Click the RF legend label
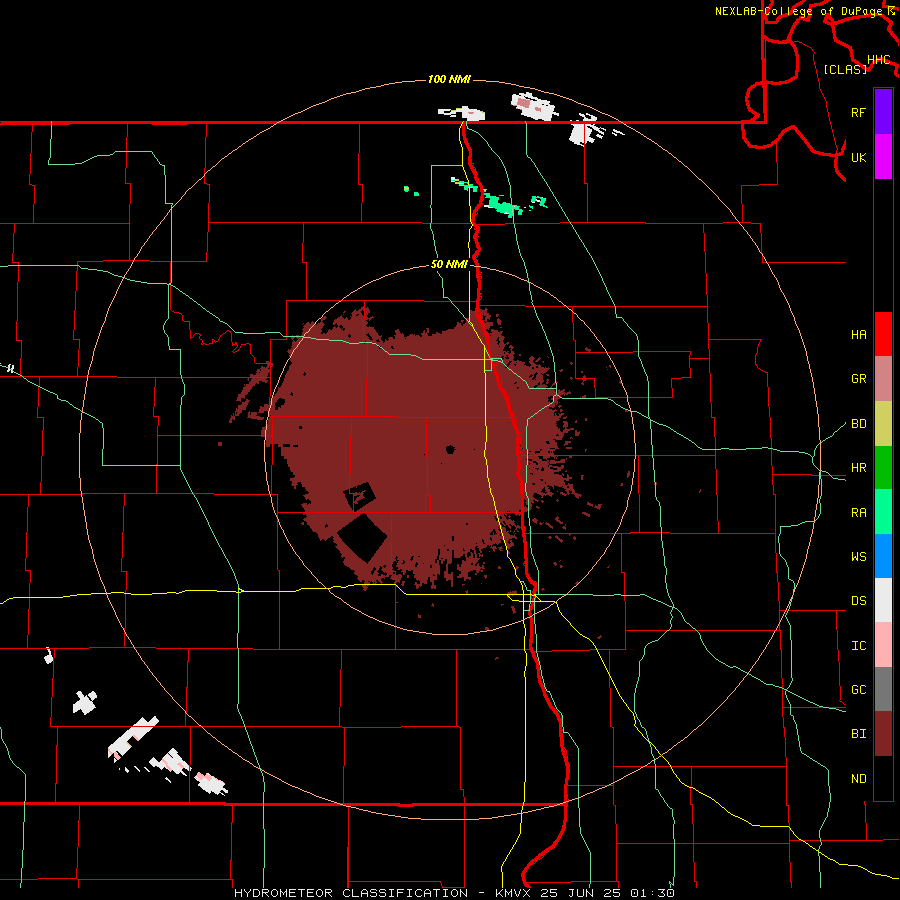900x900 pixels. pos(858,112)
